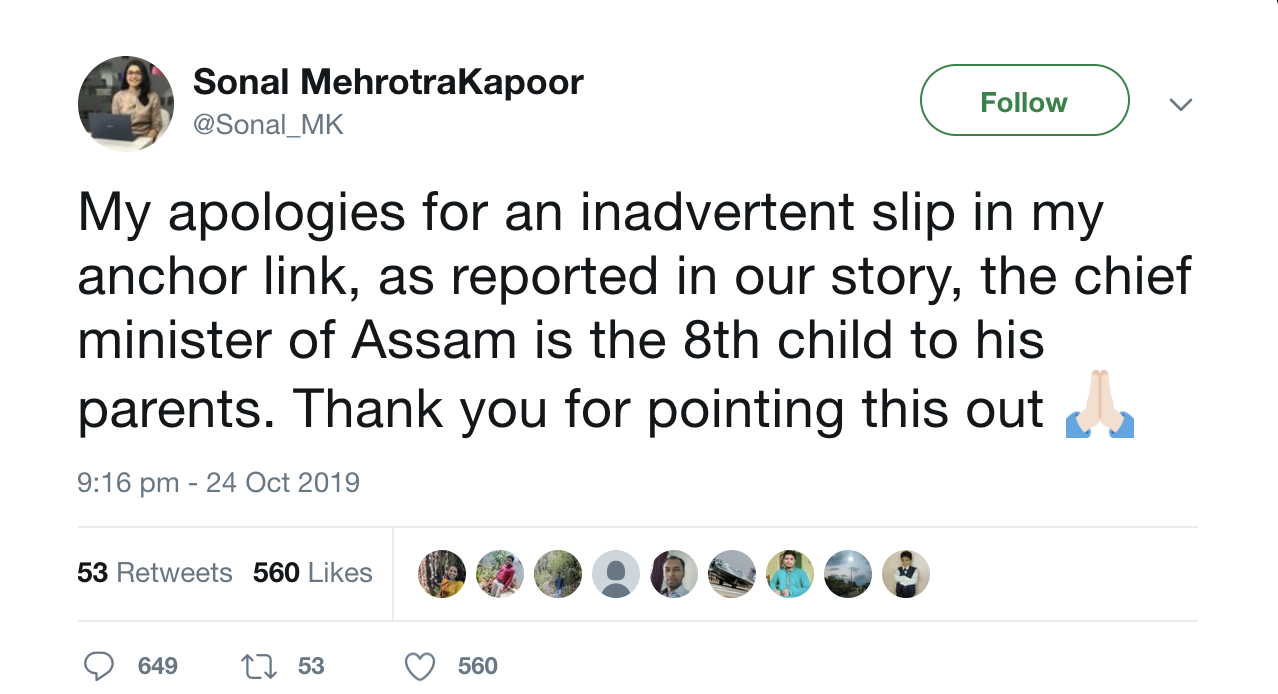1278x694 pixels.
Task: Follow Sonal MehrotraKapoor
Action: pos(1024,101)
